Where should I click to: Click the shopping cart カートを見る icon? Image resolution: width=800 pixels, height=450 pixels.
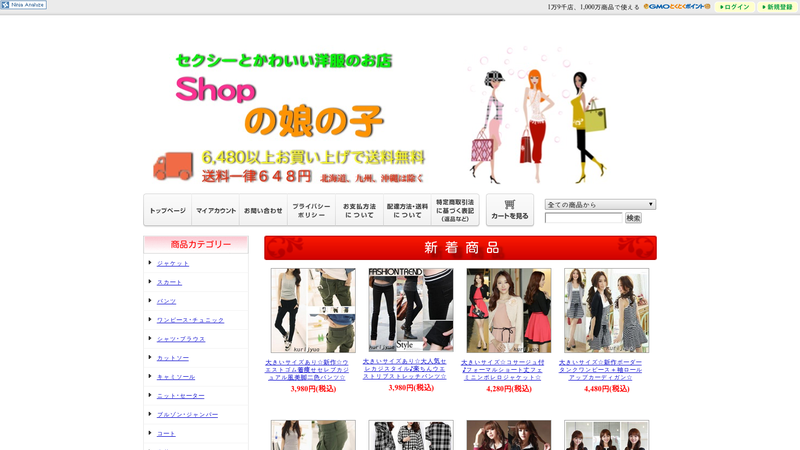tap(510, 210)
